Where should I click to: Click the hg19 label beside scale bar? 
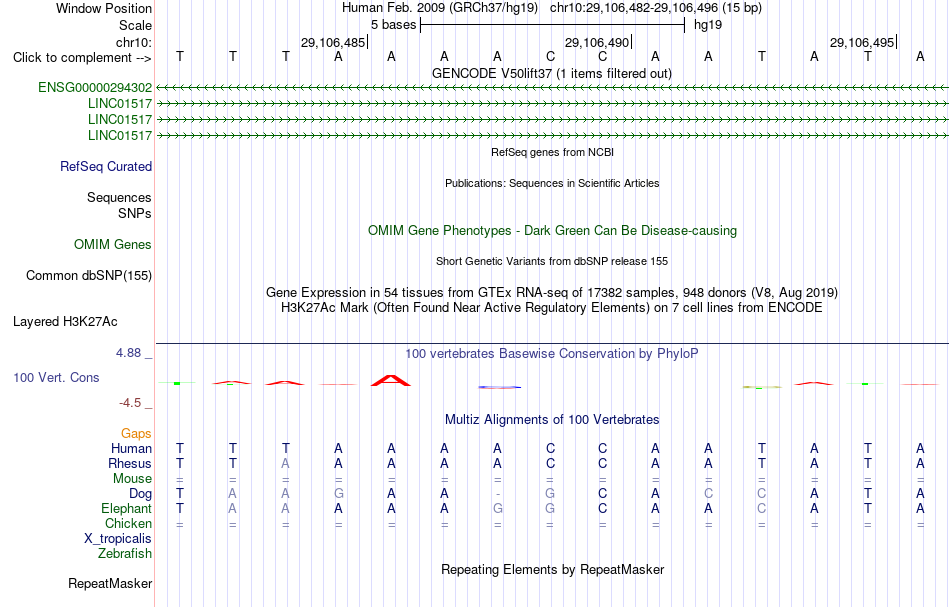(x=708, y=25)
